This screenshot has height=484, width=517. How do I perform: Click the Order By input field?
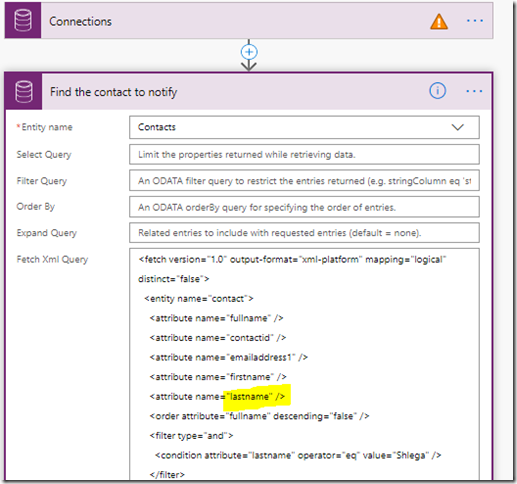point(304,207)
